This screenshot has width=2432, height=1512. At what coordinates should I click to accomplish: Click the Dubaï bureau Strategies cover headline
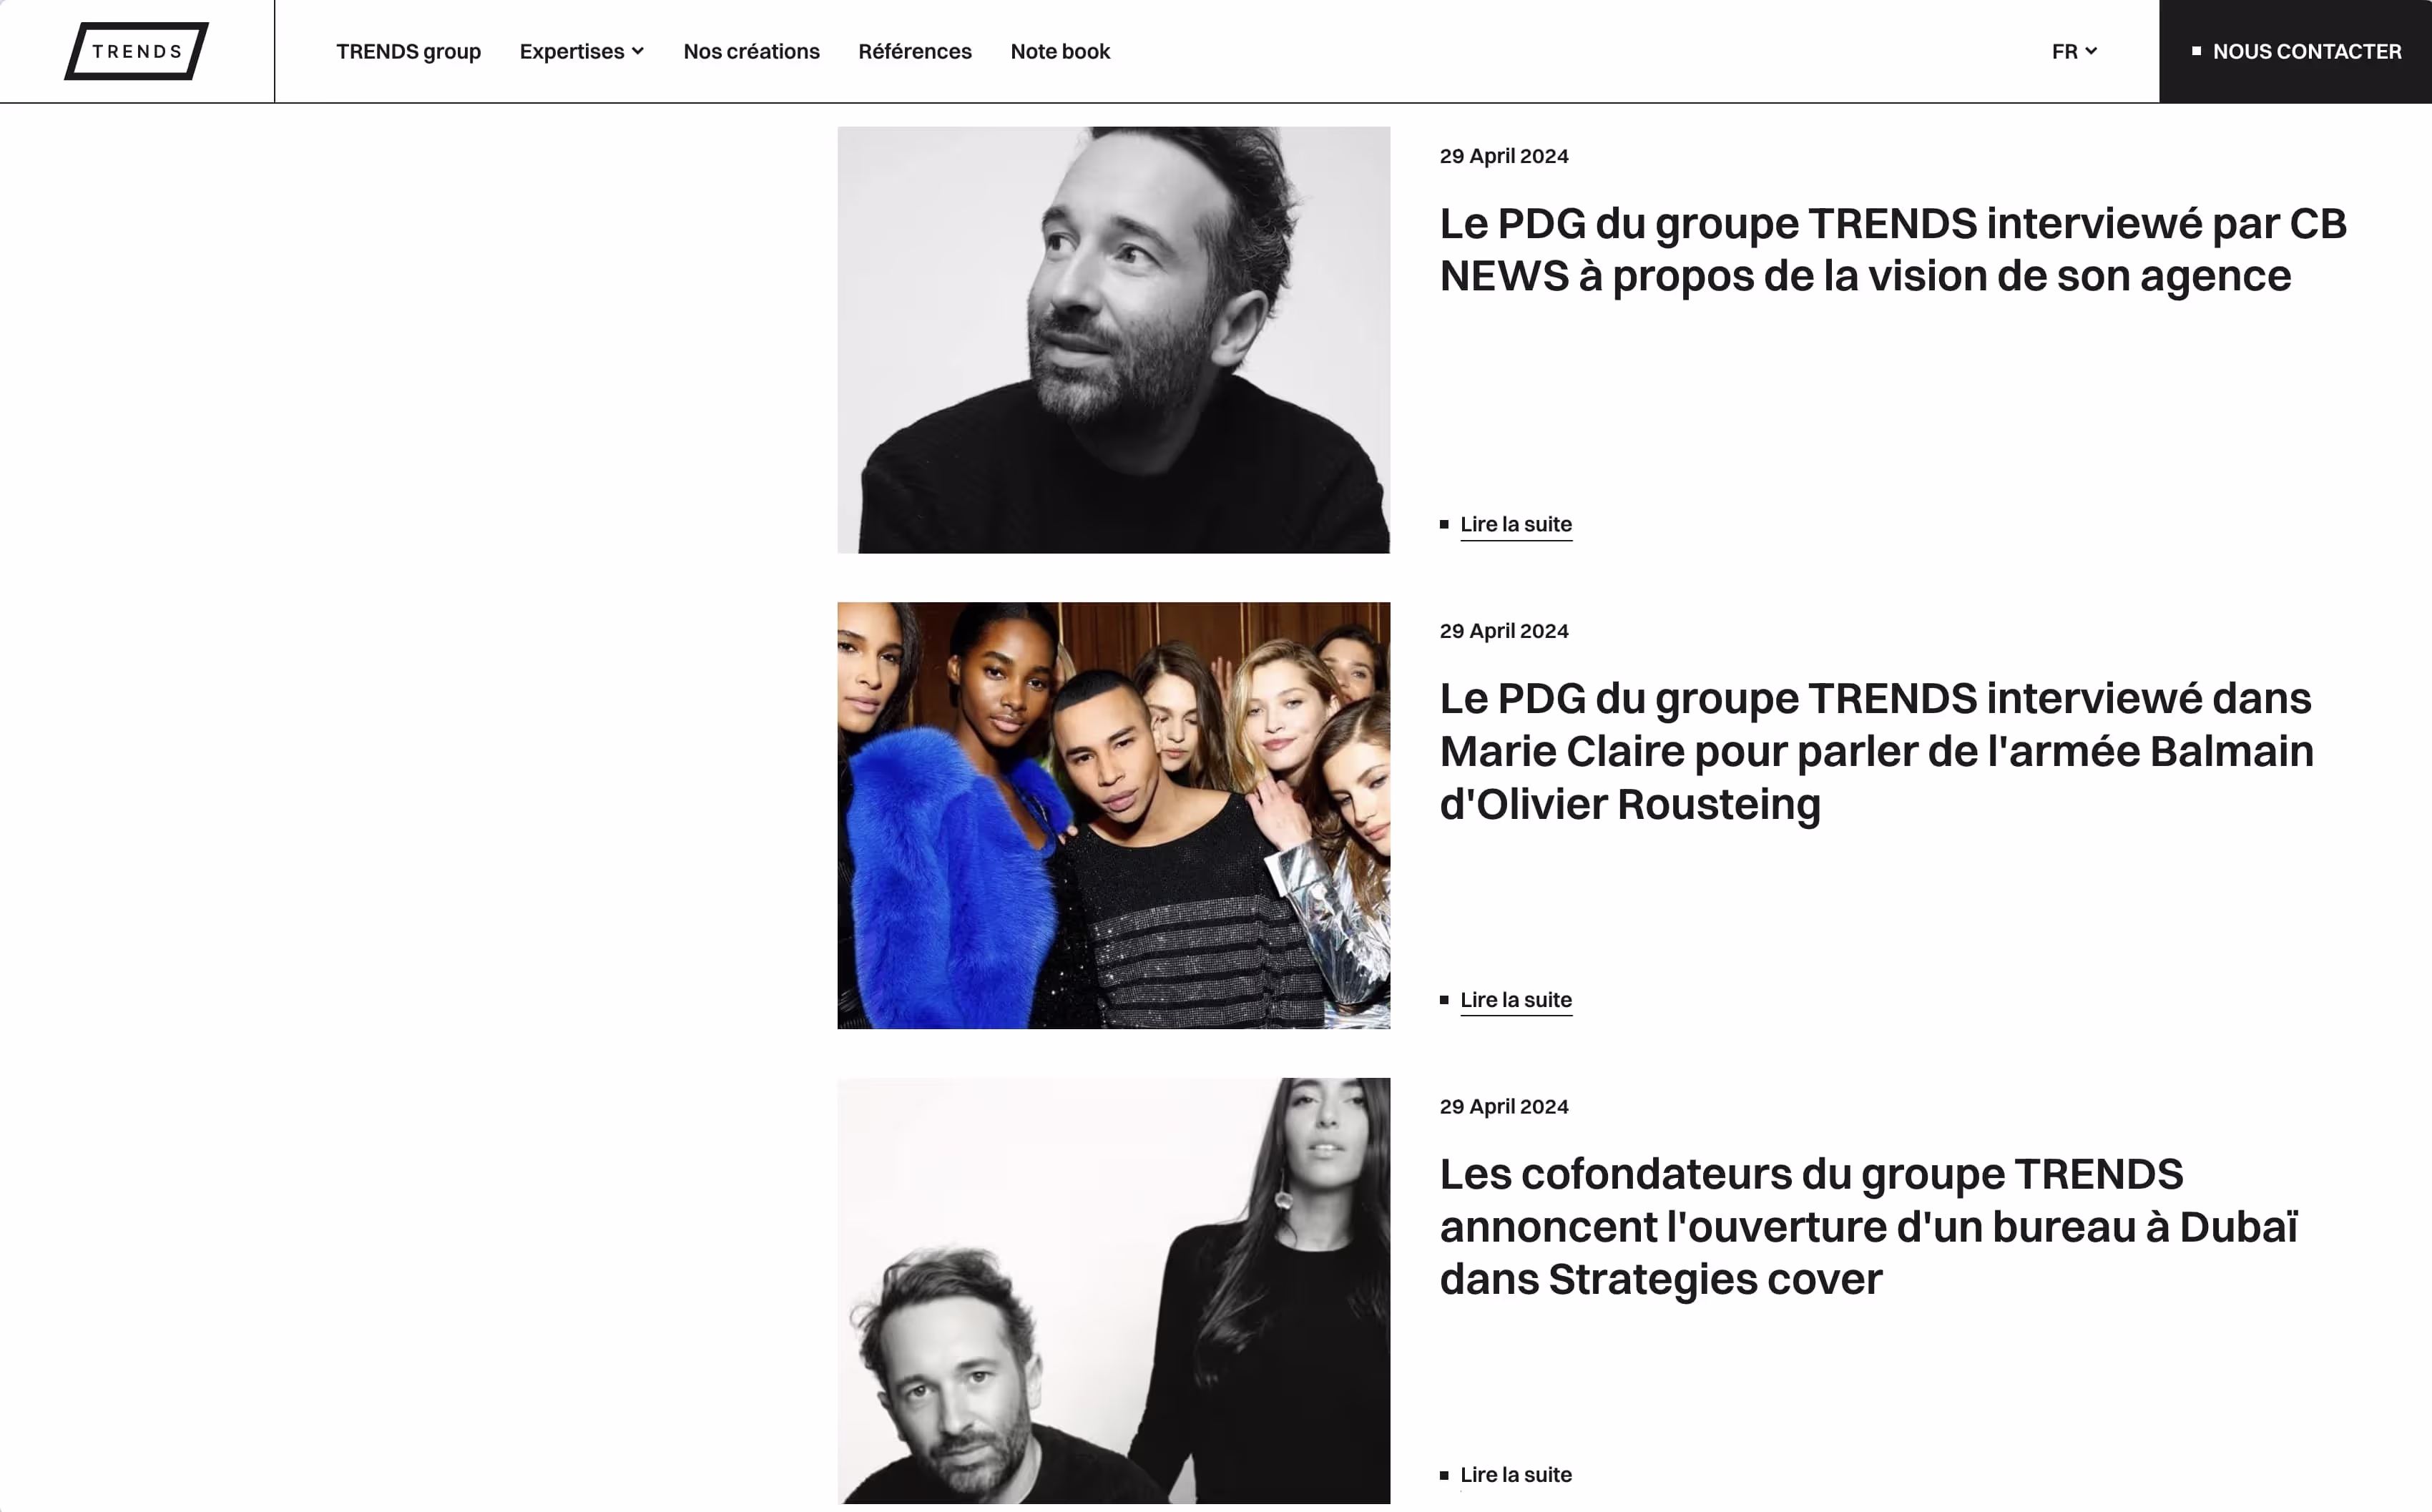[x=1869, y=1227]
